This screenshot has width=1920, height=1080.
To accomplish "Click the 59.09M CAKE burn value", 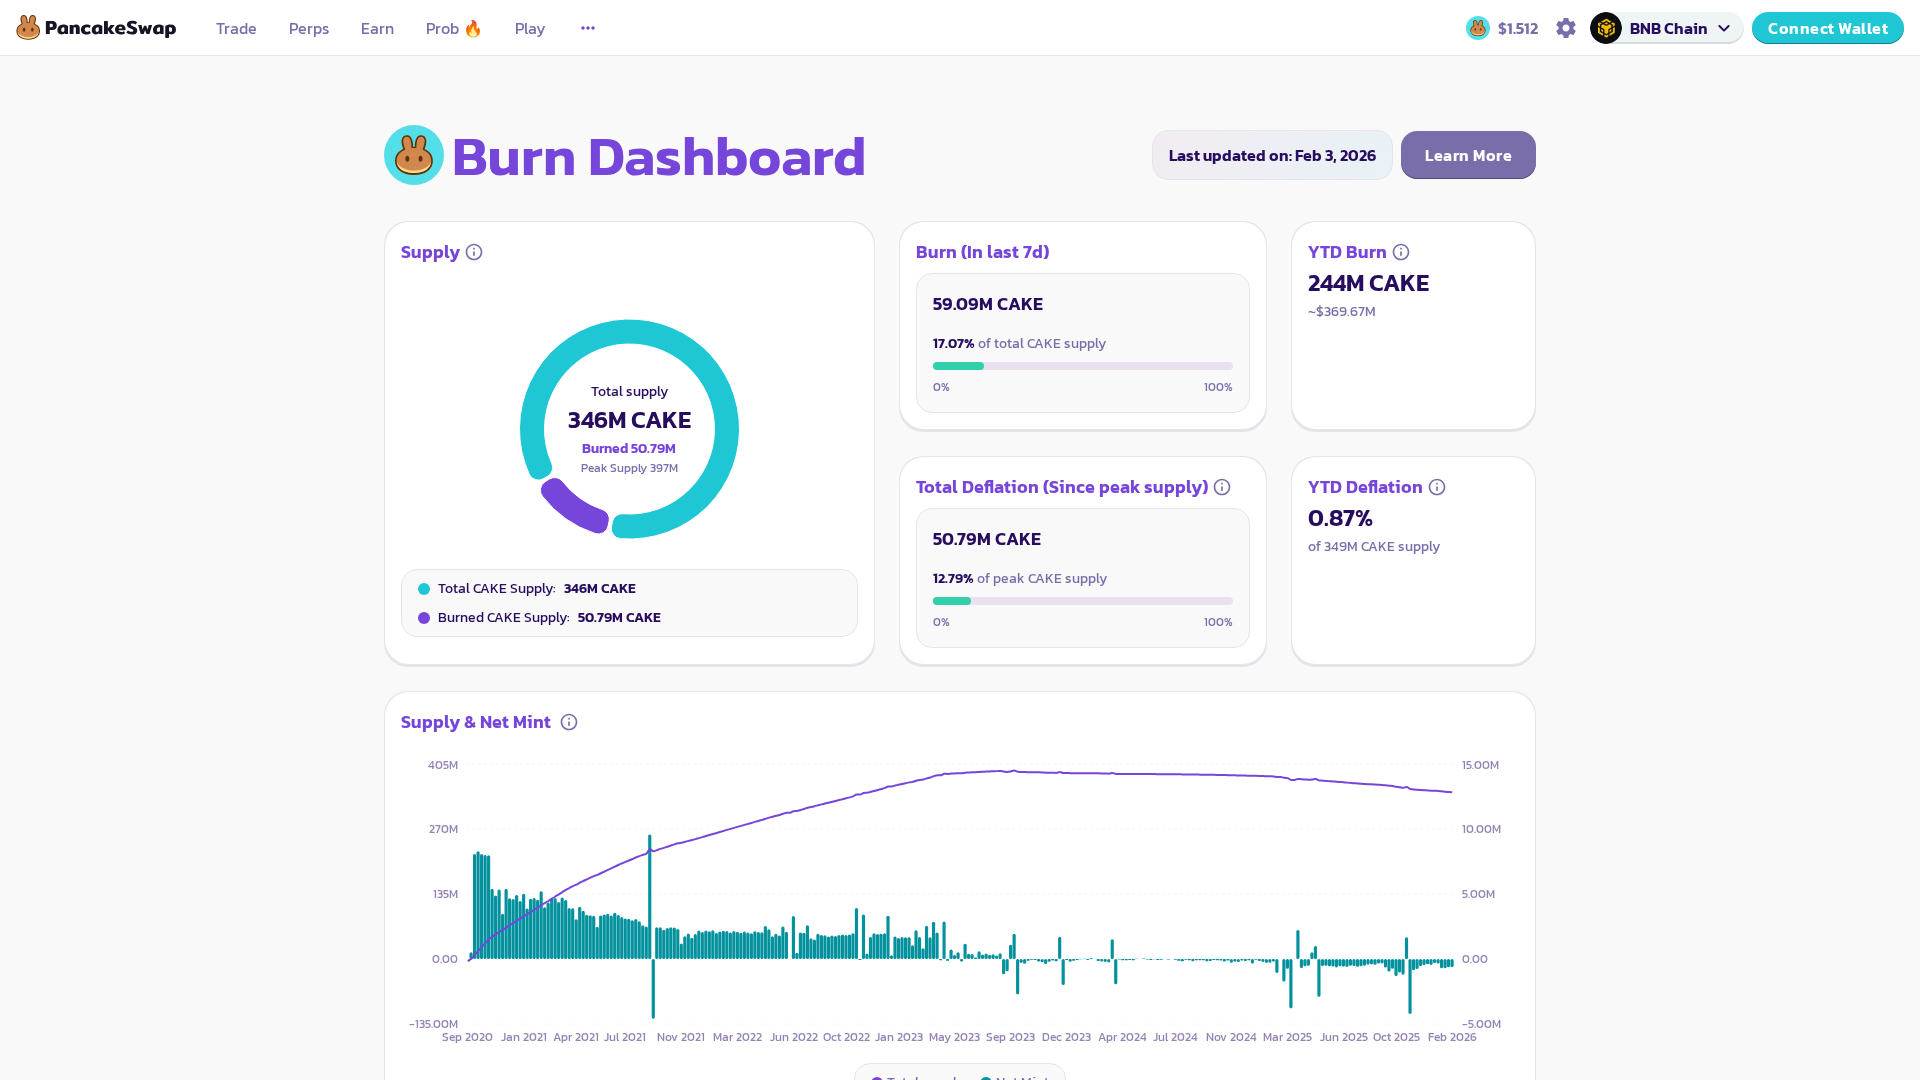I will pyautogui.click(x=988, y=304).
